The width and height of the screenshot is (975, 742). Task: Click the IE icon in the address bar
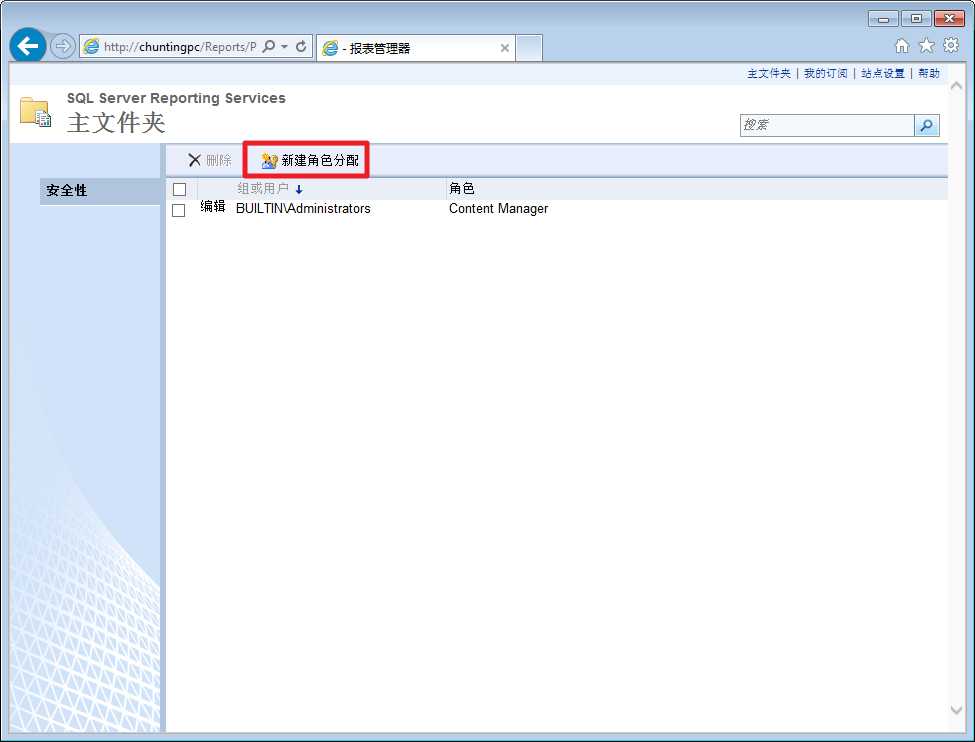click(x=91, y=47)
